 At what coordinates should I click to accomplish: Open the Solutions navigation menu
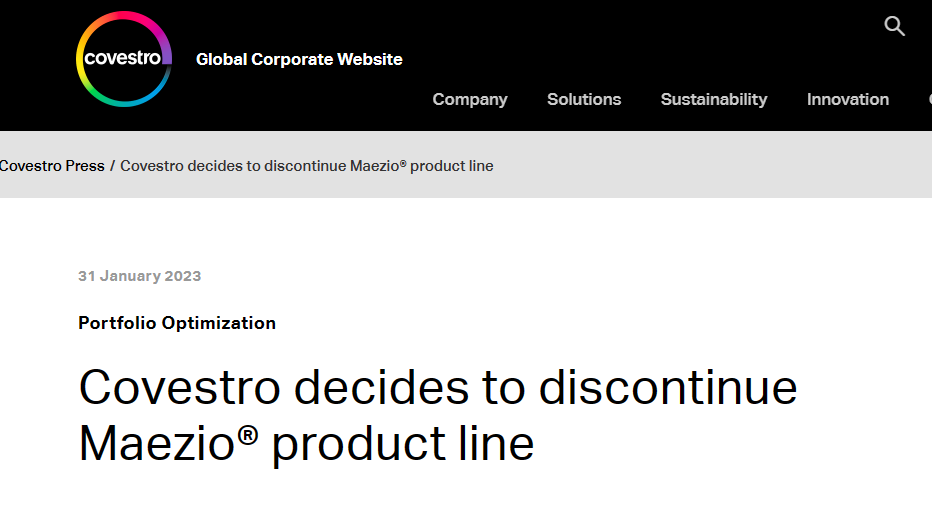[584, 99]
